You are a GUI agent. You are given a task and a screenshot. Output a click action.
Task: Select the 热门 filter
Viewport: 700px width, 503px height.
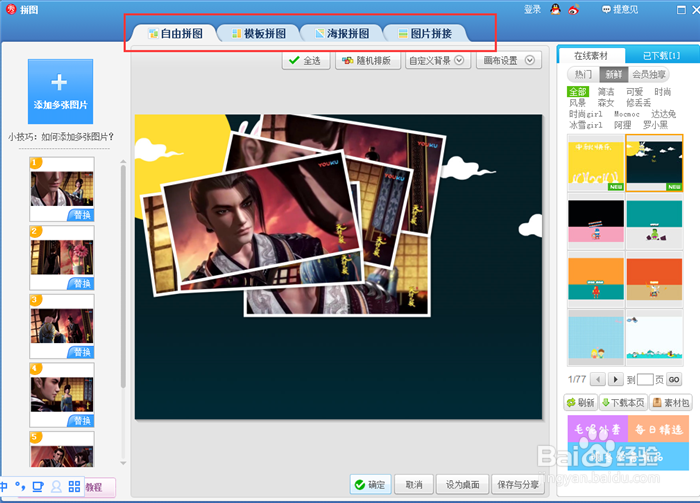click(x=583, y=74)
